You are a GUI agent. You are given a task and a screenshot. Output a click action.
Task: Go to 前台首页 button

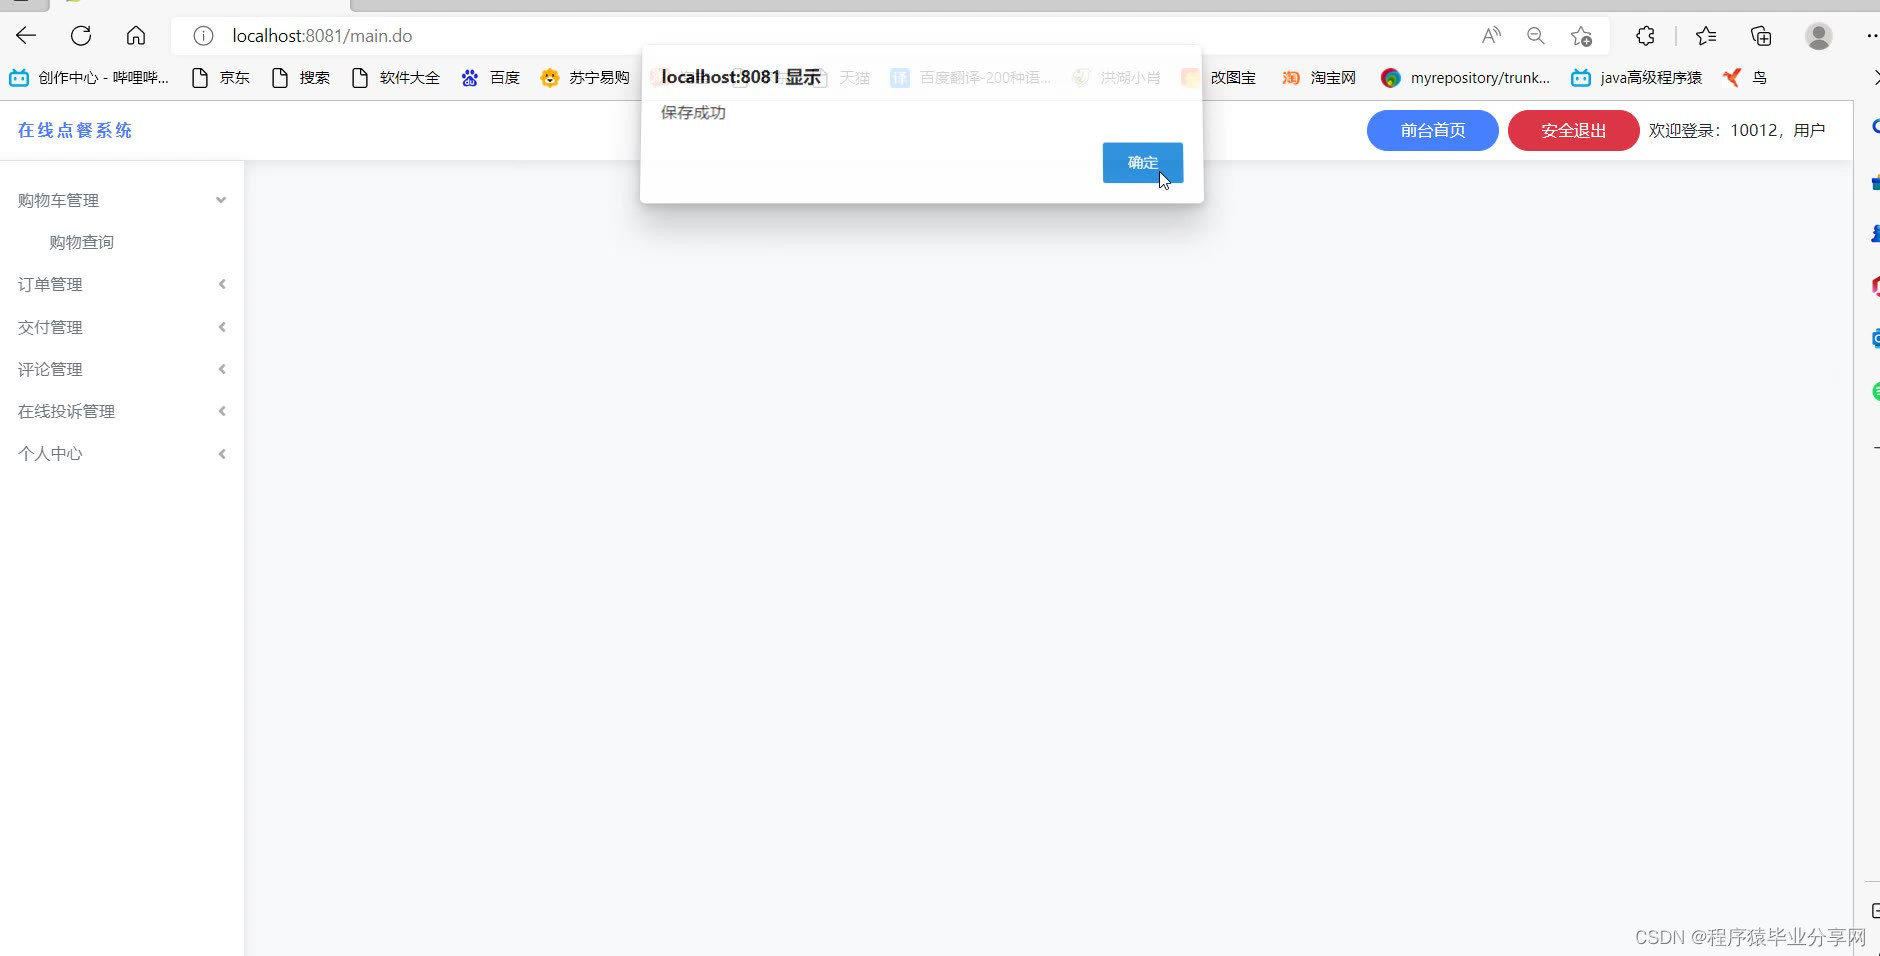point(1433,130)
